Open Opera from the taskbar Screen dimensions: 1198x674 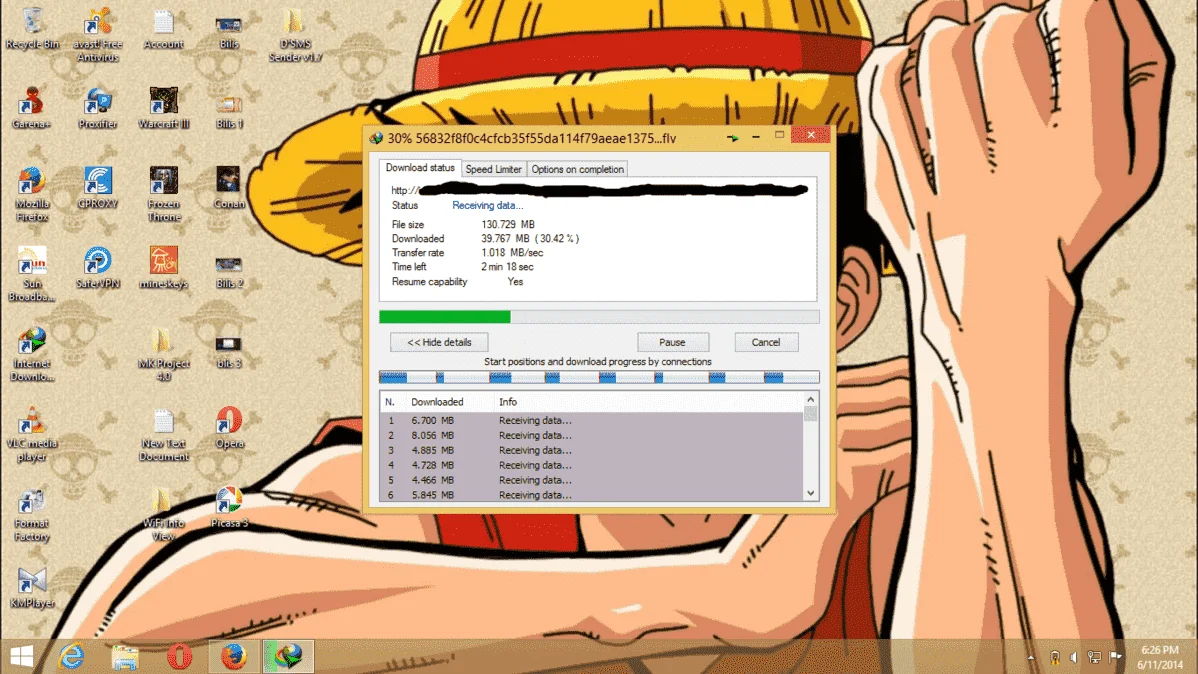[180, 656]
